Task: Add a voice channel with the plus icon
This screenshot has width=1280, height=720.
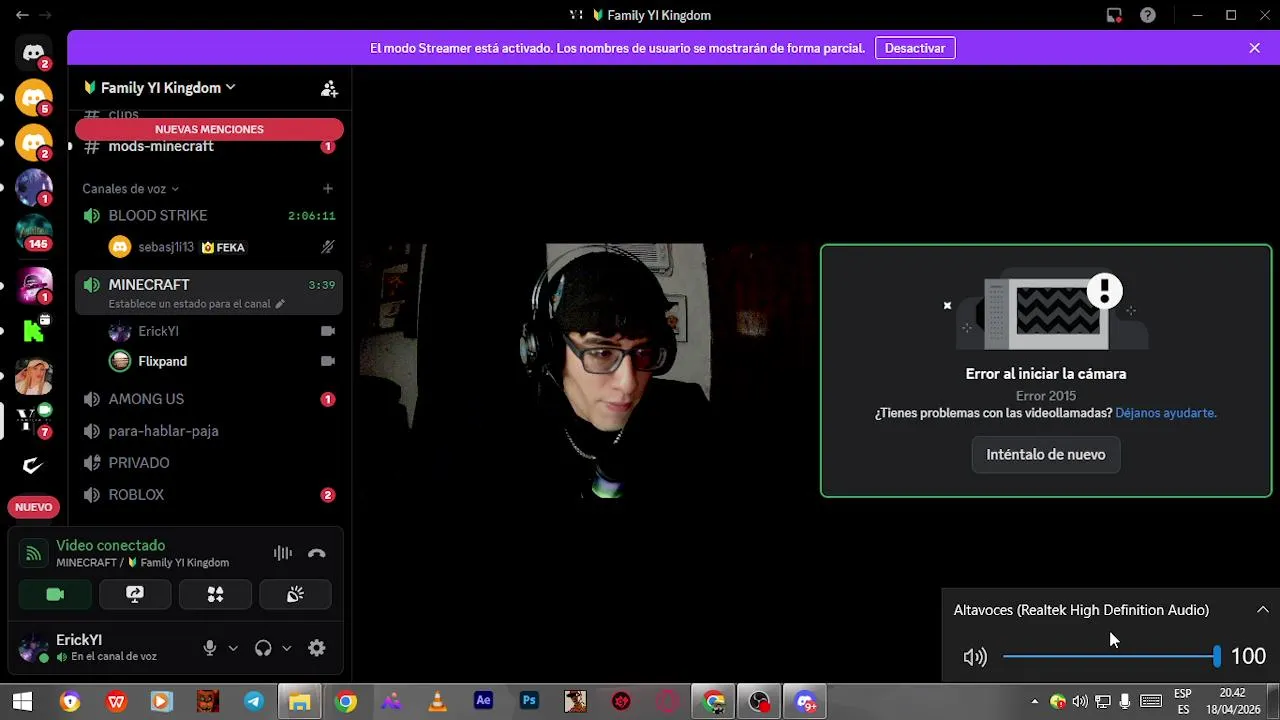Action: 327,189
